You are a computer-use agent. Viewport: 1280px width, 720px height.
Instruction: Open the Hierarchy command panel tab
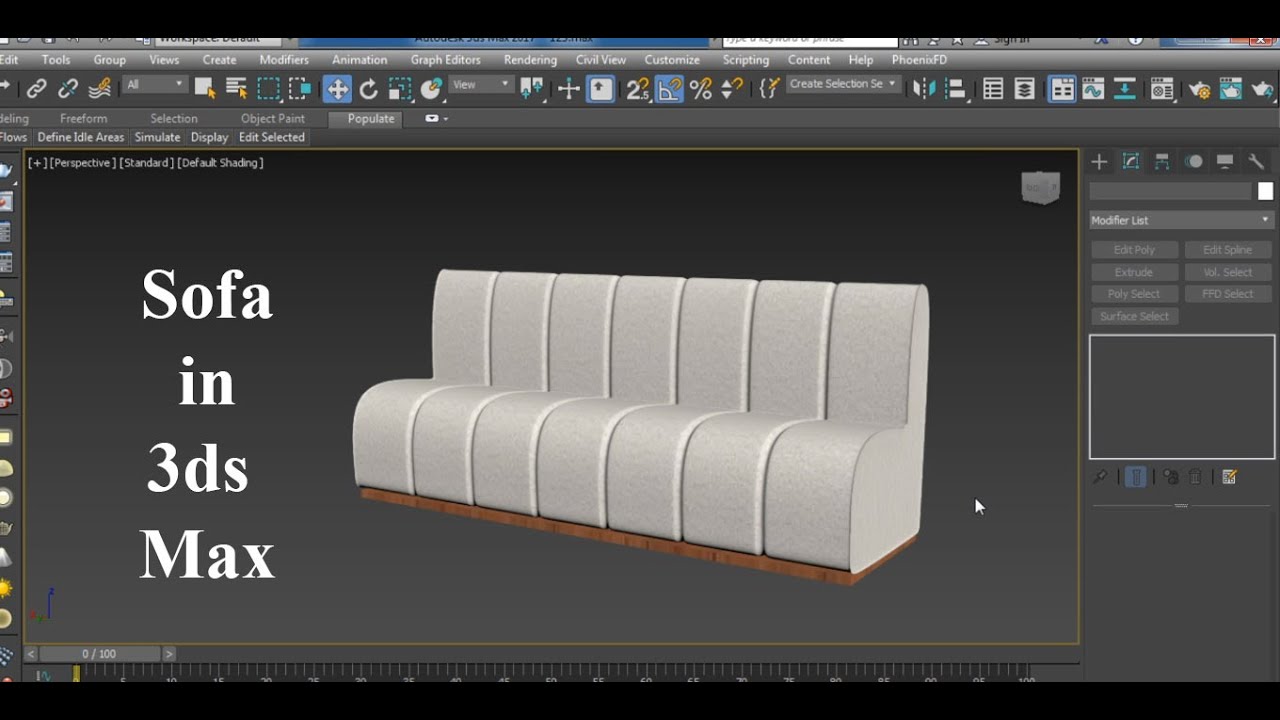1162,161
